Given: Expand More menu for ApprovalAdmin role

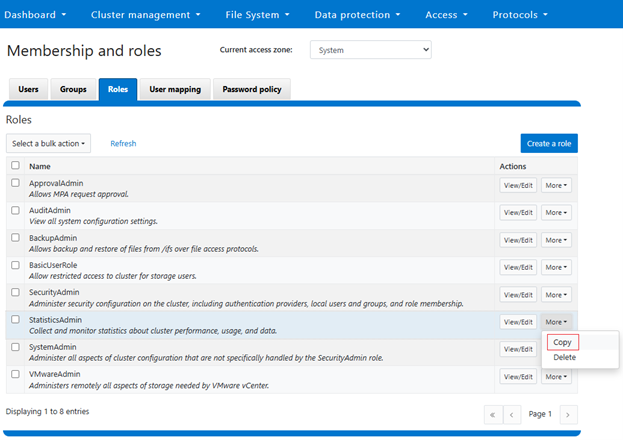Looking at the screenshot, I should (x=556, y=185).
